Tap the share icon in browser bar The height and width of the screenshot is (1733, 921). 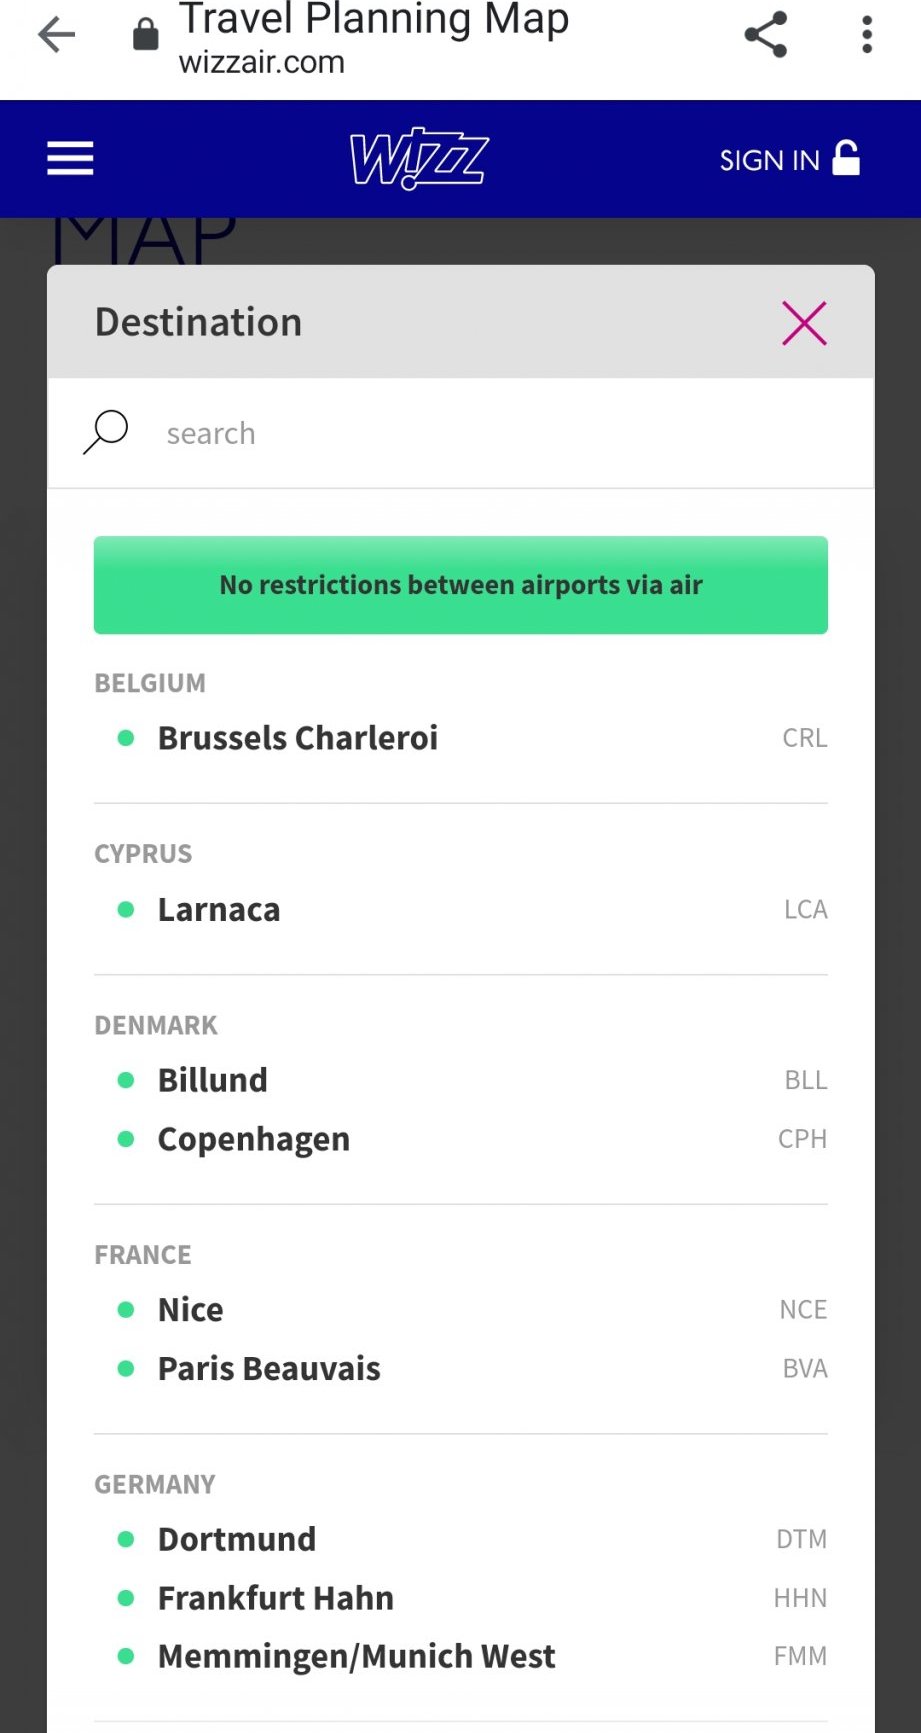point(766,35)
